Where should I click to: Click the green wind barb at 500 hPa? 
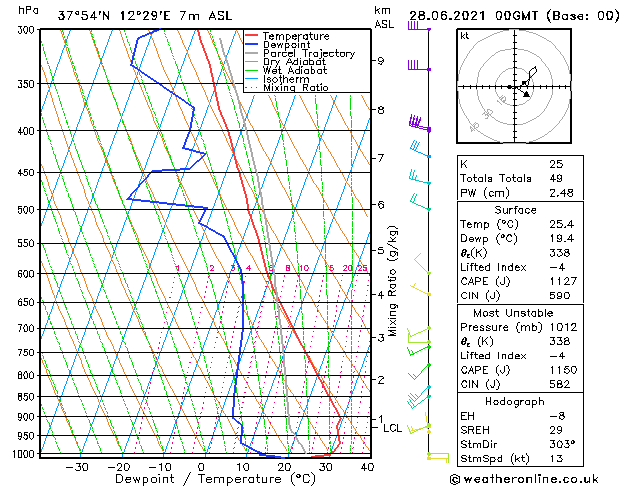tap(420, 202)
